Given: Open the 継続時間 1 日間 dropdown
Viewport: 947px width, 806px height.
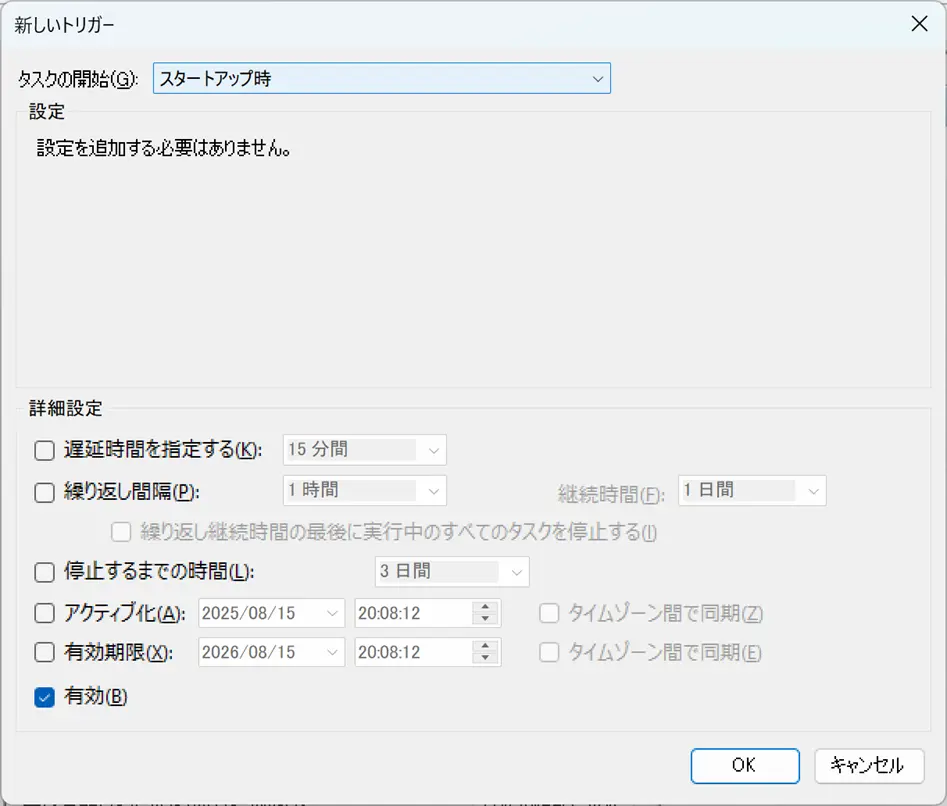Looking at the screenshot, I should coord(752,490).
